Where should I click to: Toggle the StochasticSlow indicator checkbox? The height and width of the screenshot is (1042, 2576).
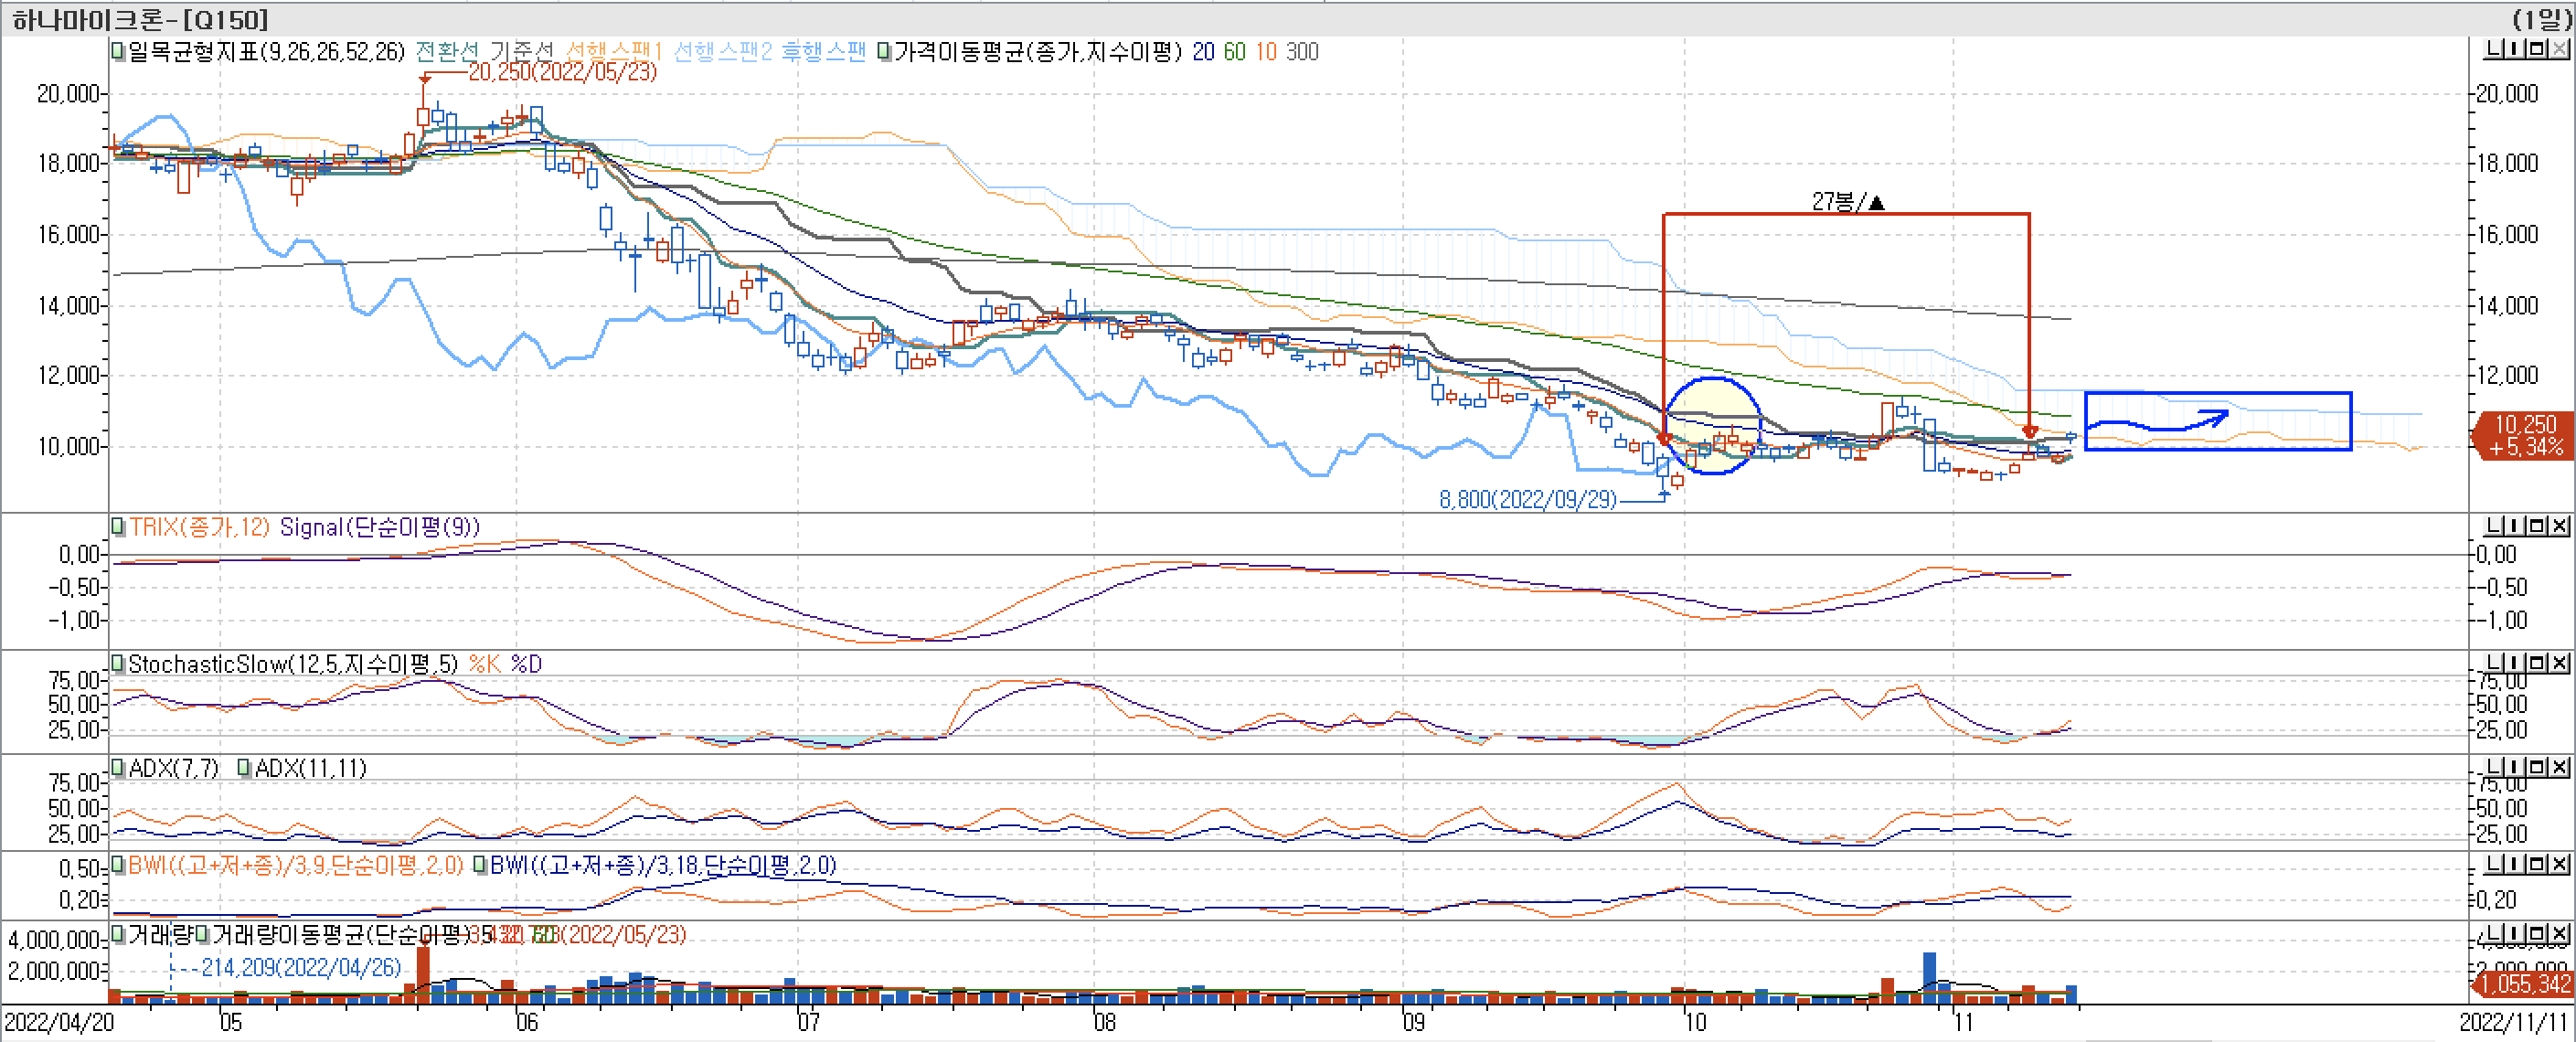118,663
